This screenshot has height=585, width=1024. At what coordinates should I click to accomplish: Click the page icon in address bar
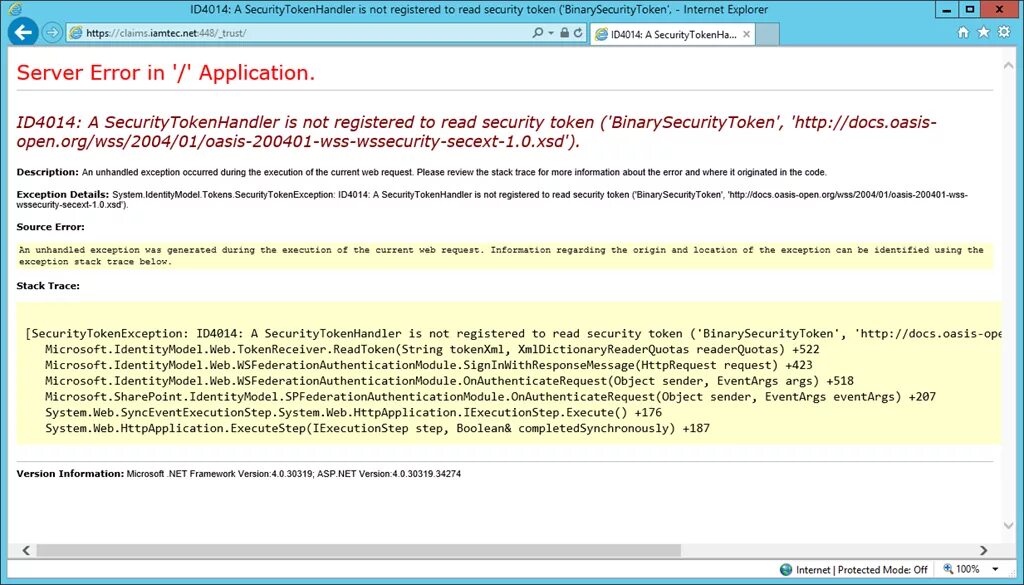(76, 33)
